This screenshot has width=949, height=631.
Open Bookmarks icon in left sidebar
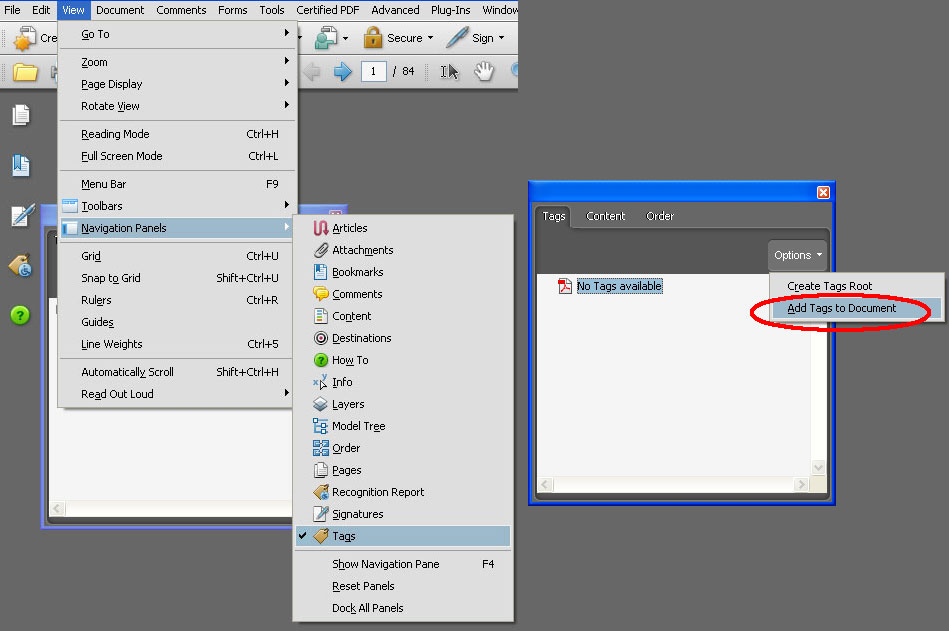coord(21,165)
